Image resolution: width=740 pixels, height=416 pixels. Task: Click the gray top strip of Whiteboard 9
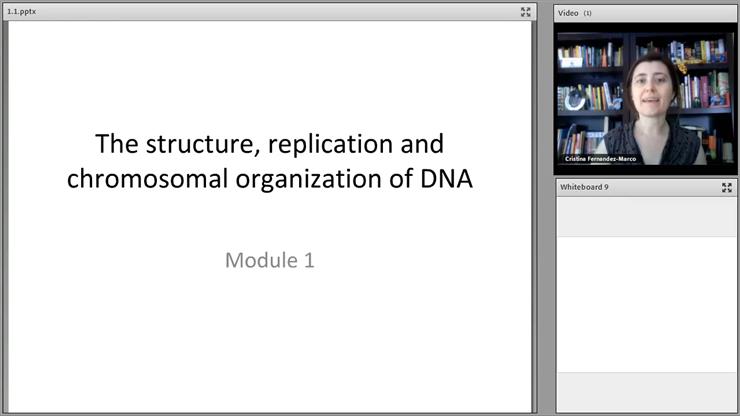coord(646,215)
